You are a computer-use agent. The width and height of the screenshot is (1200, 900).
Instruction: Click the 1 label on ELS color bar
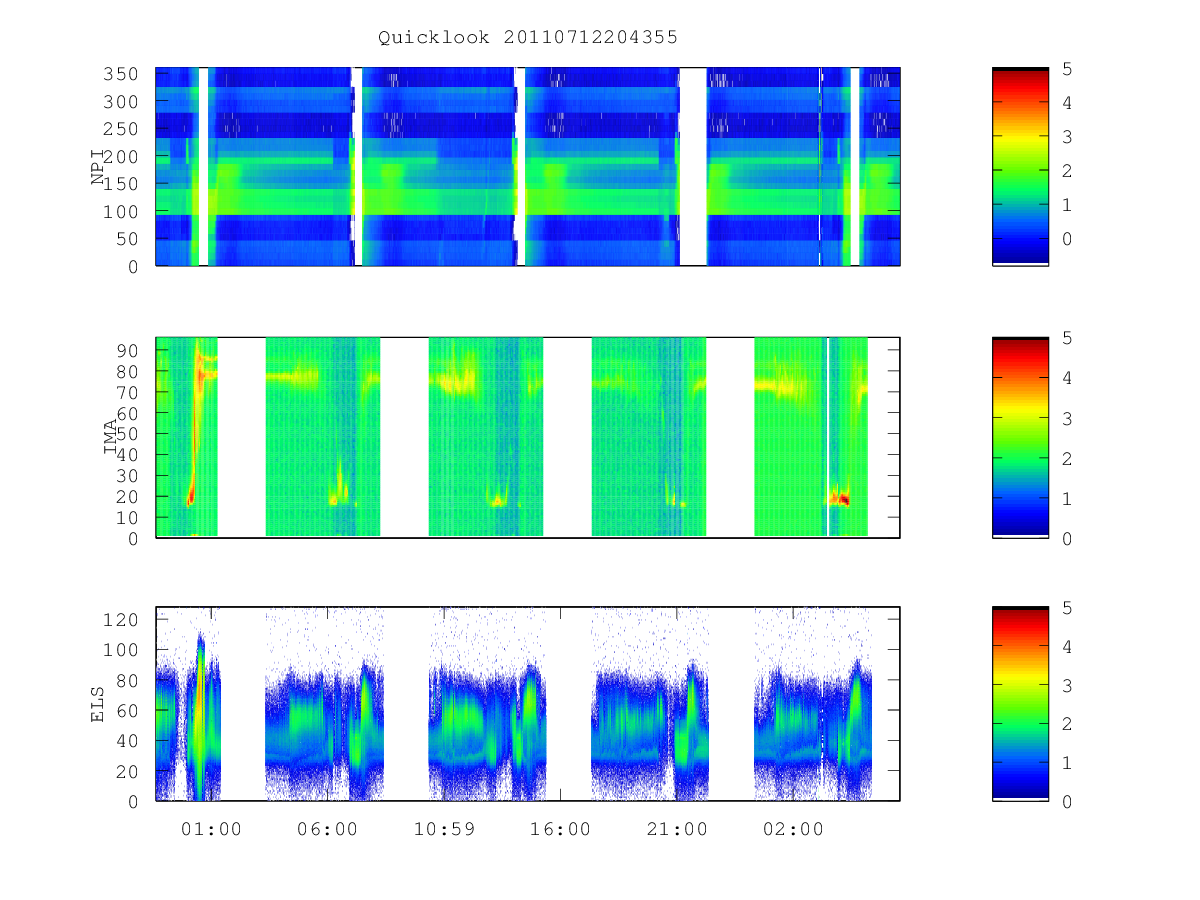(x=1067, y=763)
